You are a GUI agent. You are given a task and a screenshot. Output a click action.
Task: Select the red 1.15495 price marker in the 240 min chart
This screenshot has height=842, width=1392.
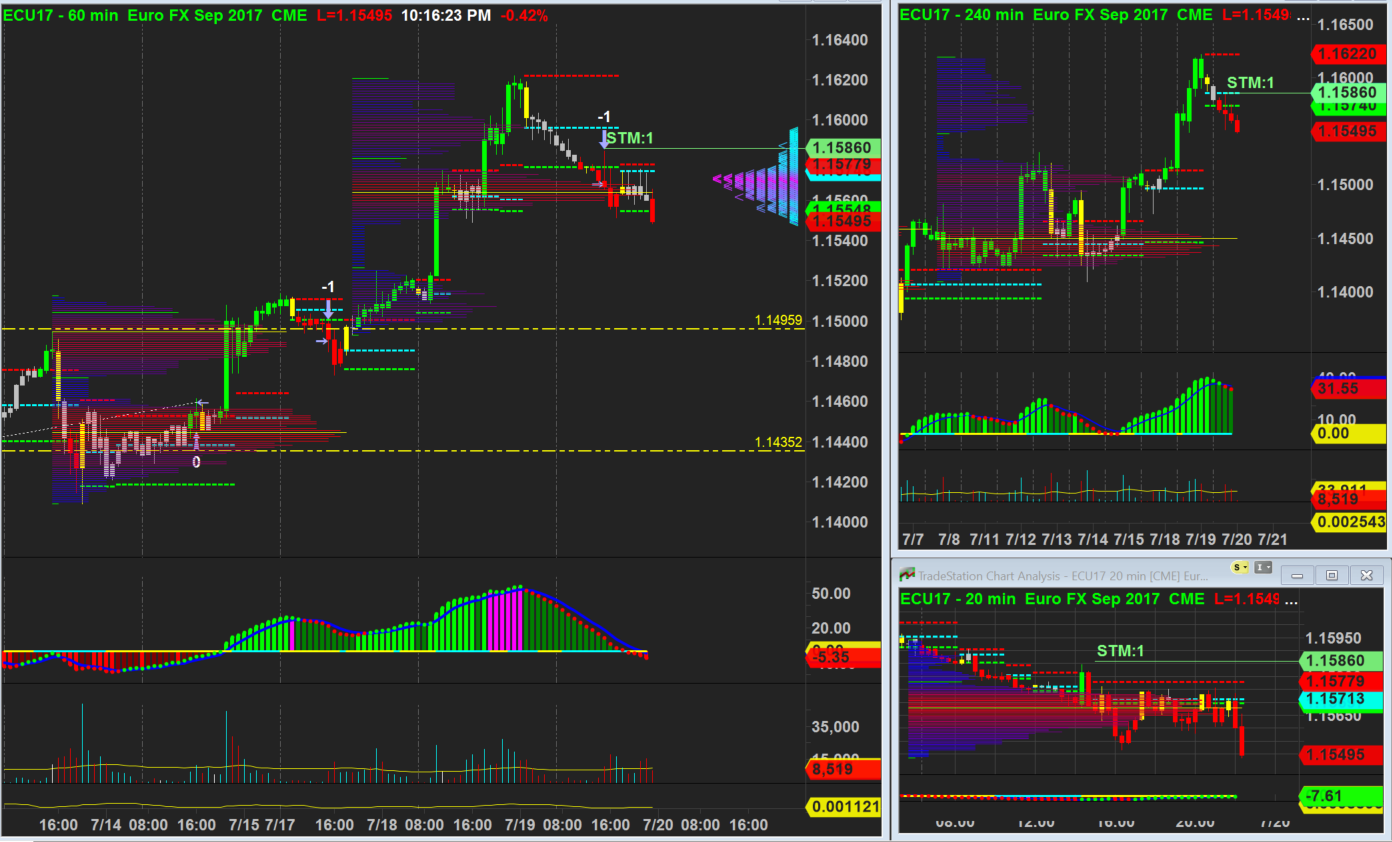tap(1347, 131)
